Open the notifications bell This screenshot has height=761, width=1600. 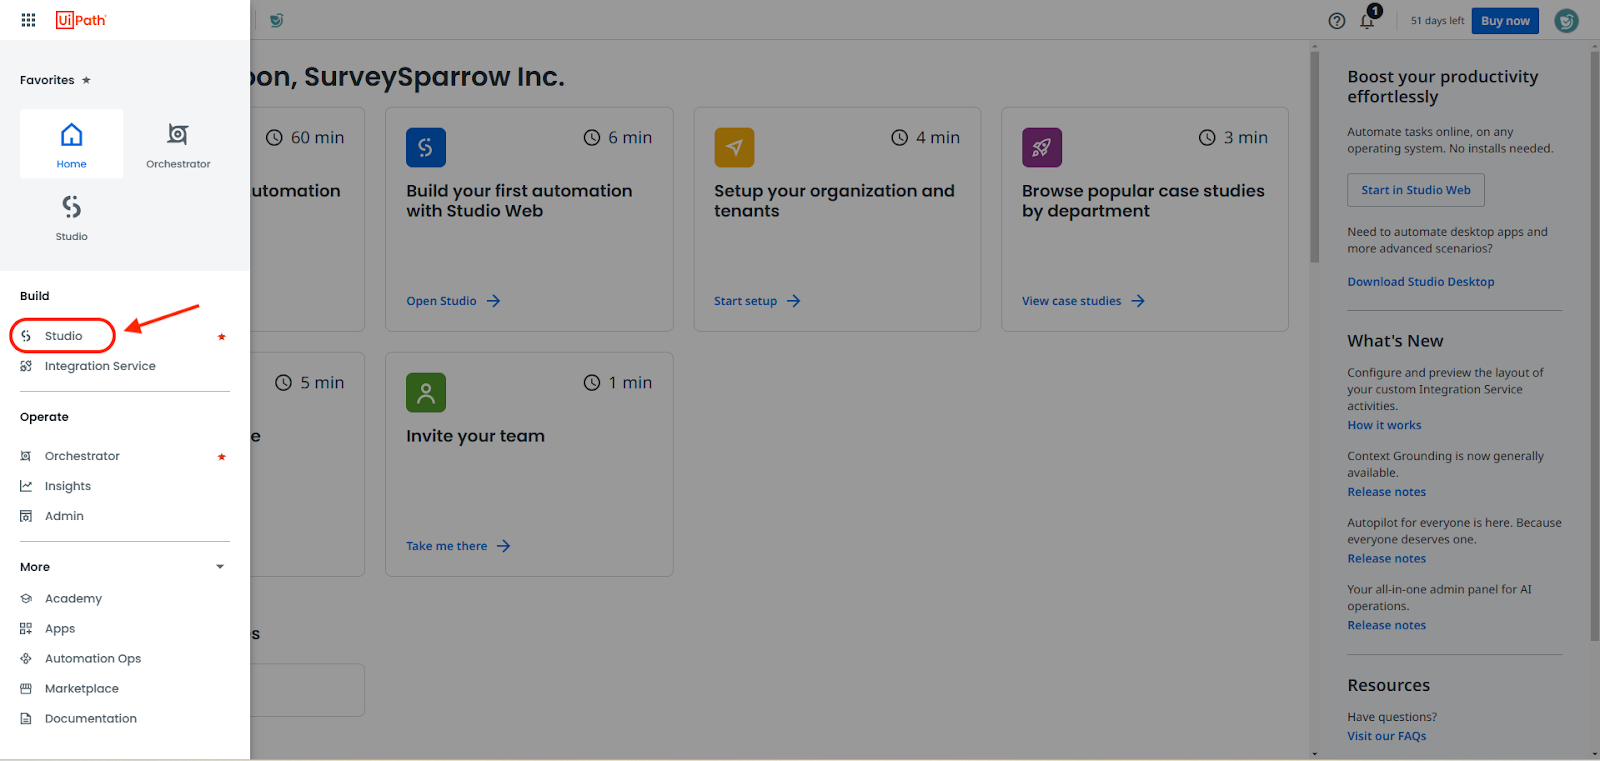1367,21
